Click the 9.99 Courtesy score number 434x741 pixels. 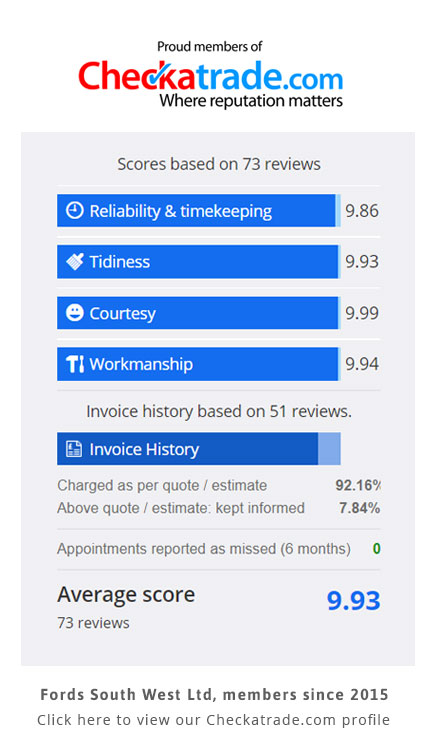tap(362, 313)
